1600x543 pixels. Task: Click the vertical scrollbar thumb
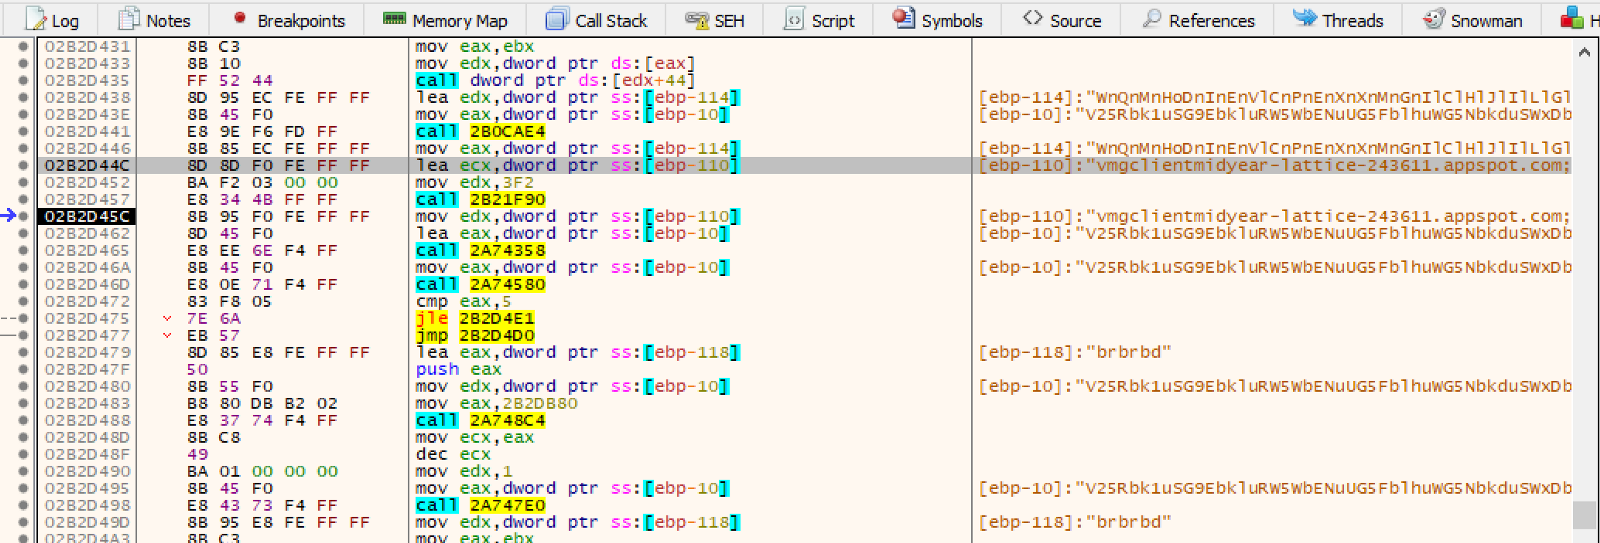click(1584, 514)
